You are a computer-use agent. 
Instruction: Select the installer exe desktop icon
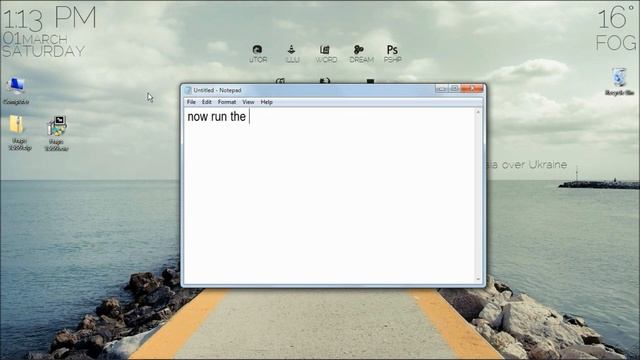[56, 133]
